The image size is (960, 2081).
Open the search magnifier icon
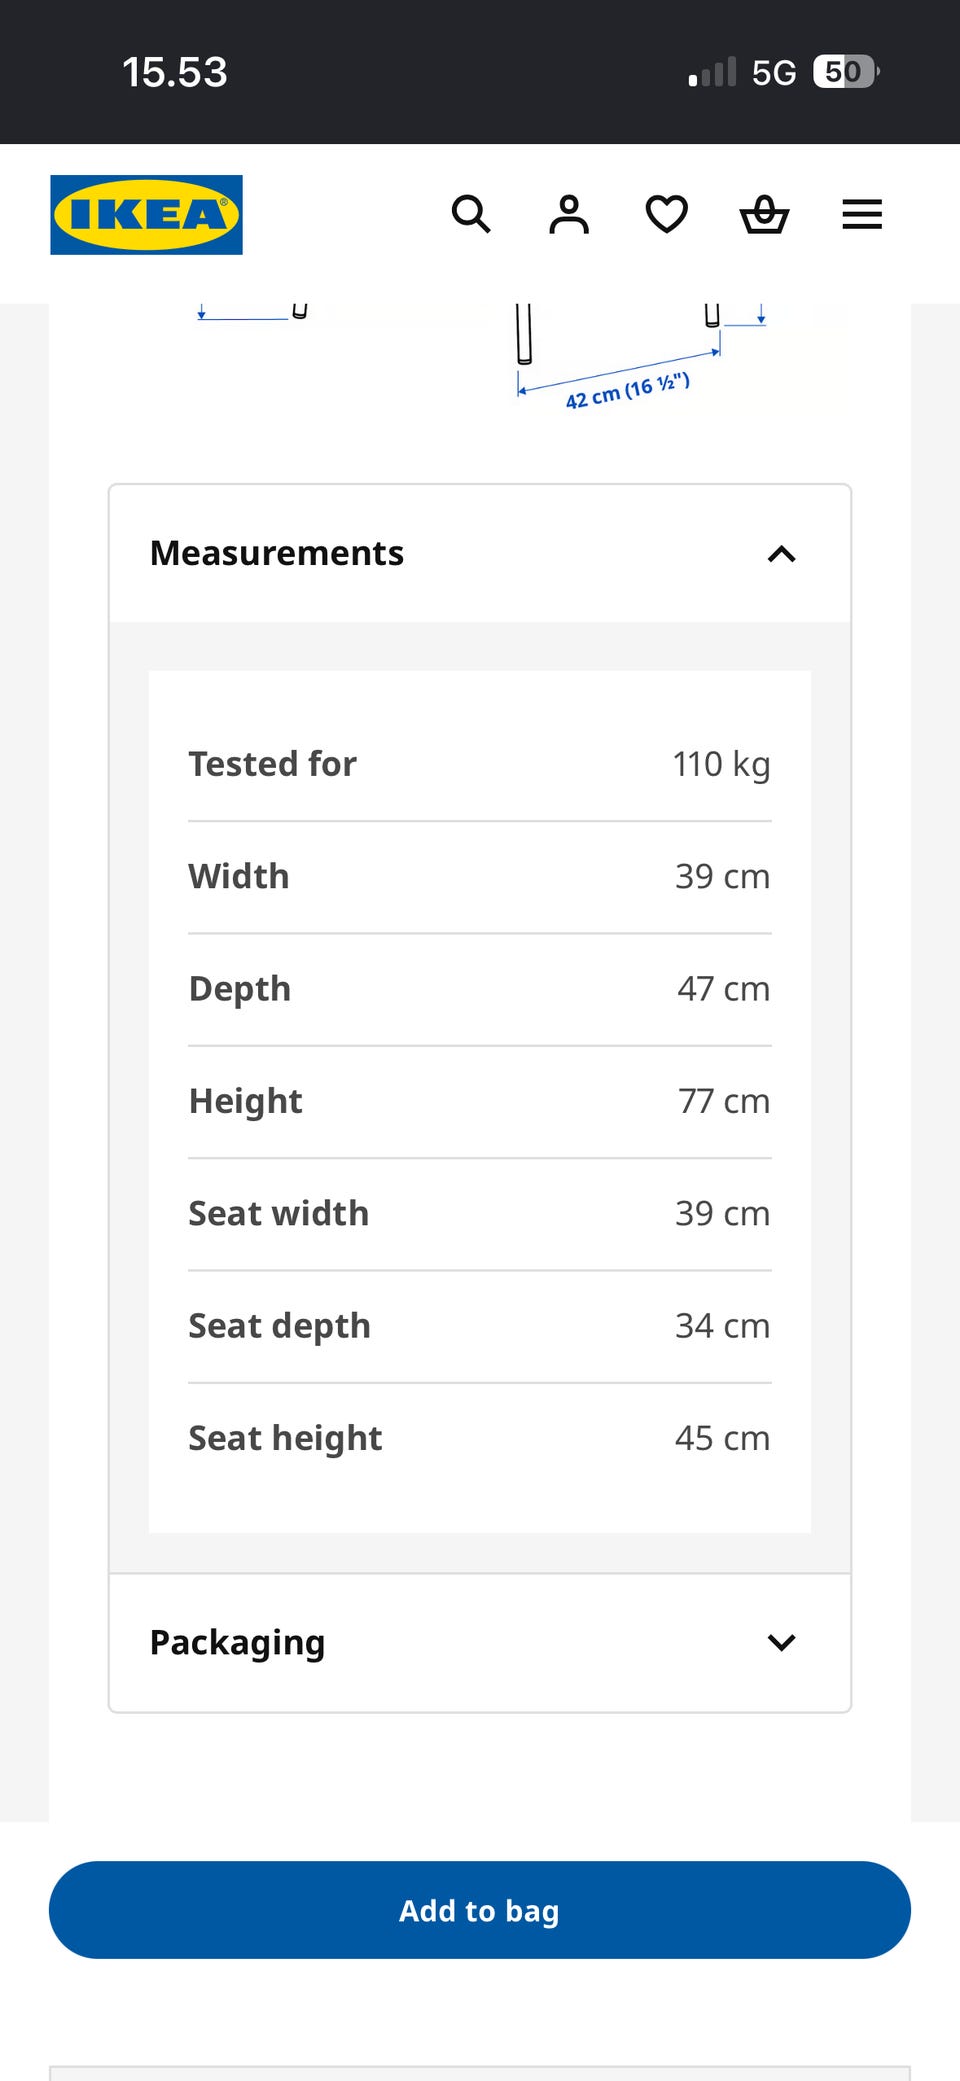[471, 214]
